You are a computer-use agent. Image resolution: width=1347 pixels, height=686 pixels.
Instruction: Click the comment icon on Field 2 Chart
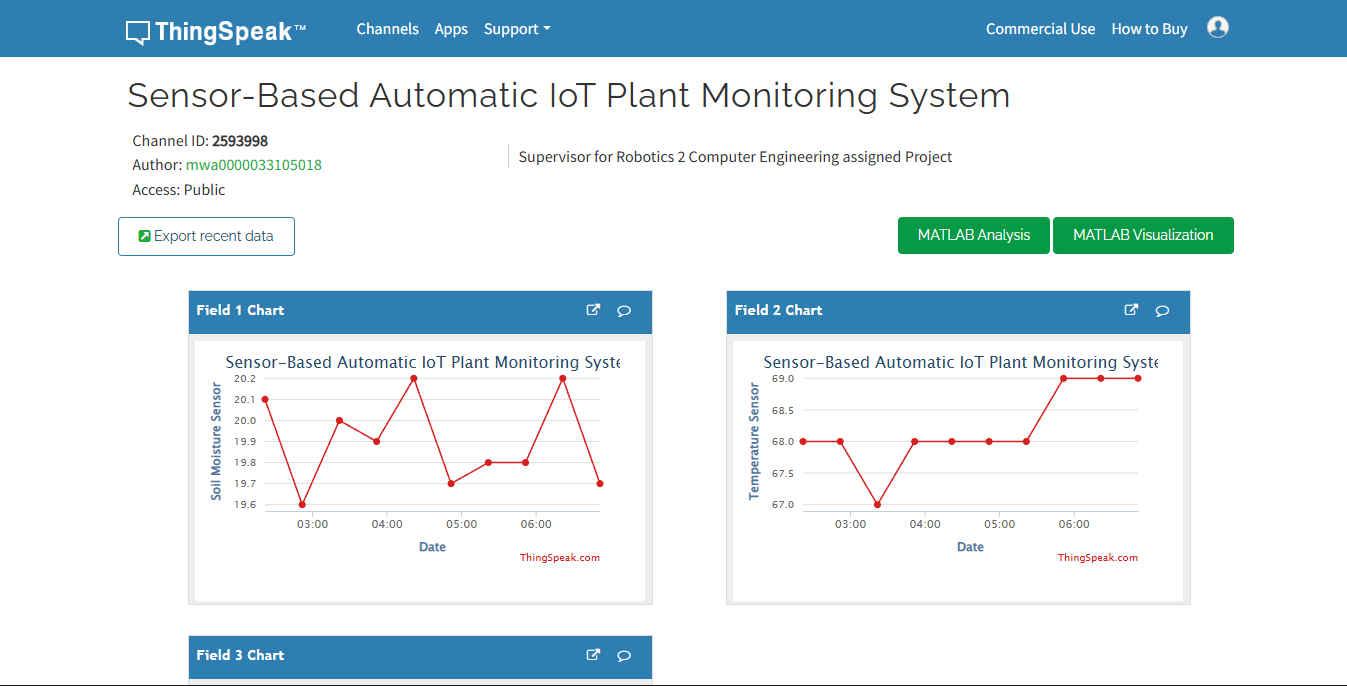[x=1162, y=310]
